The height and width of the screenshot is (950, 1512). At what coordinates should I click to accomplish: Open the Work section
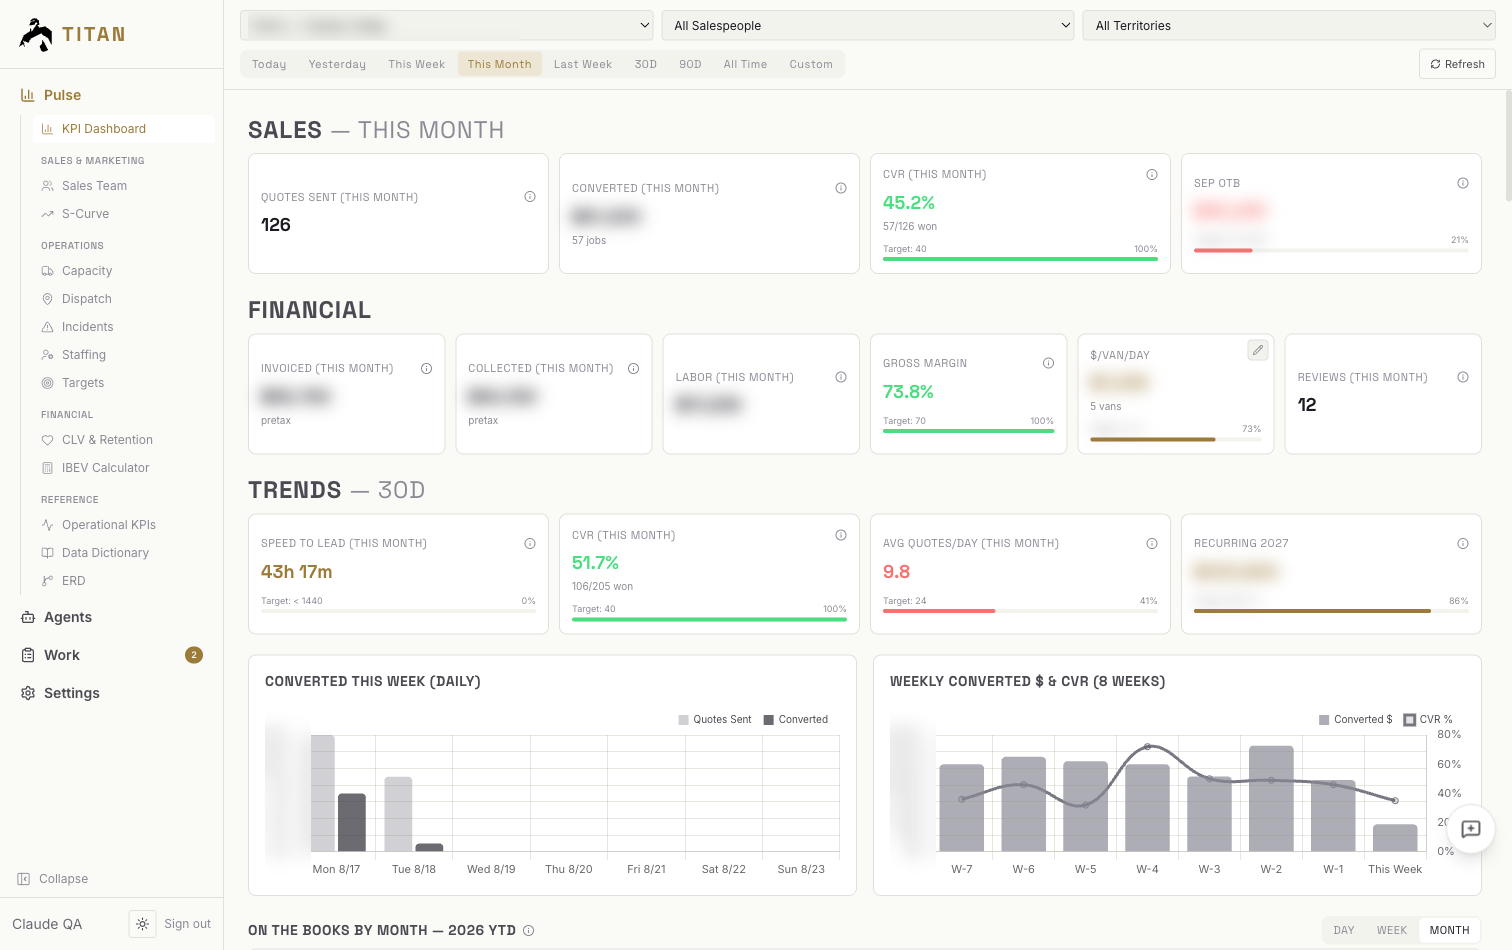click(x=112, y=655)
